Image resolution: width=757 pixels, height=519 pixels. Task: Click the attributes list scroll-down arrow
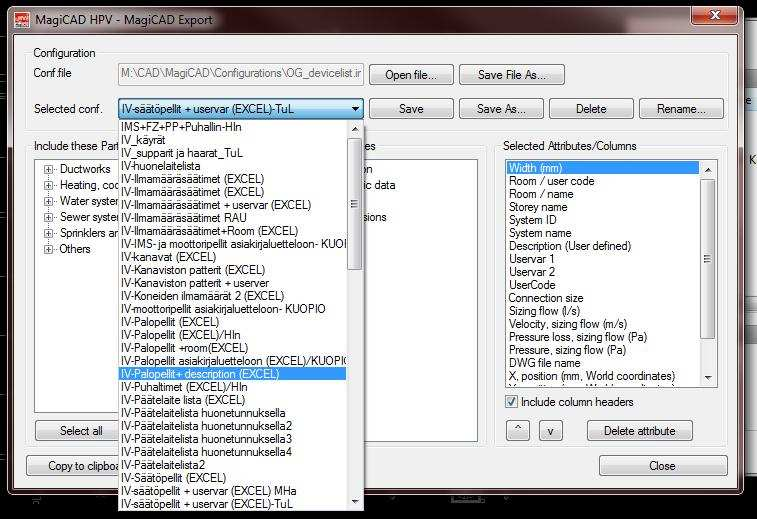click(708, 378)
